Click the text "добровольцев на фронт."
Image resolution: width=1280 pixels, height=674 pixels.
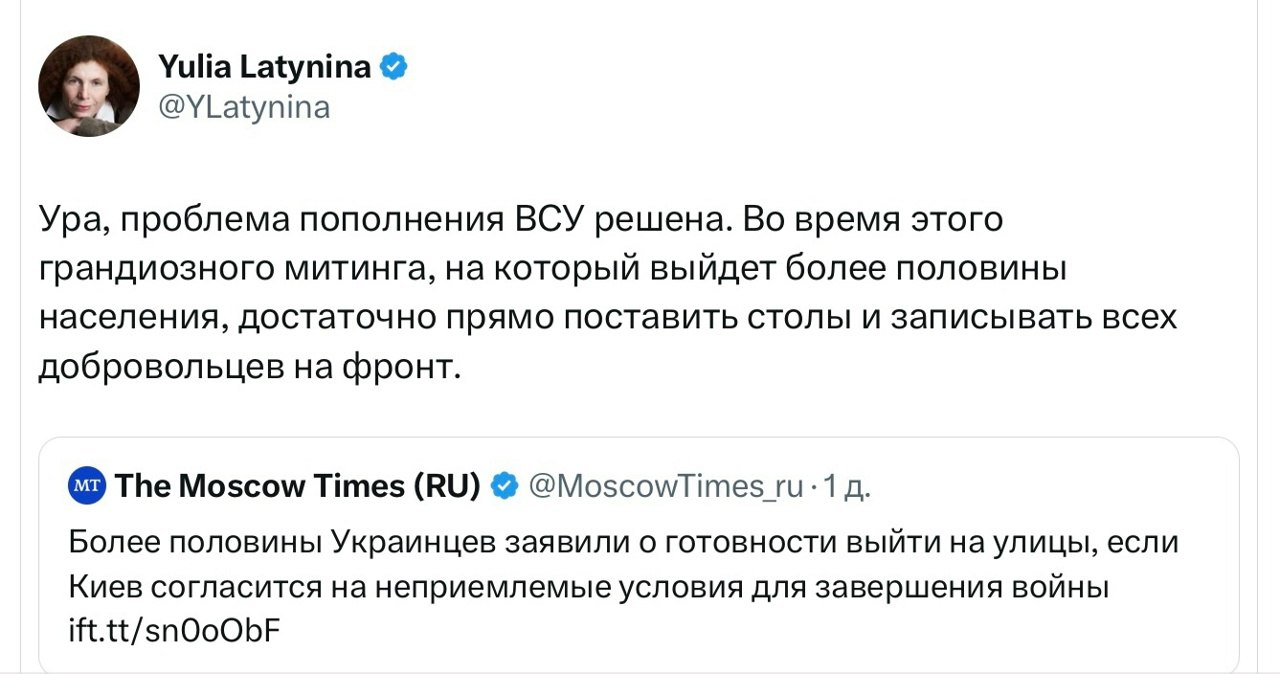250,368
